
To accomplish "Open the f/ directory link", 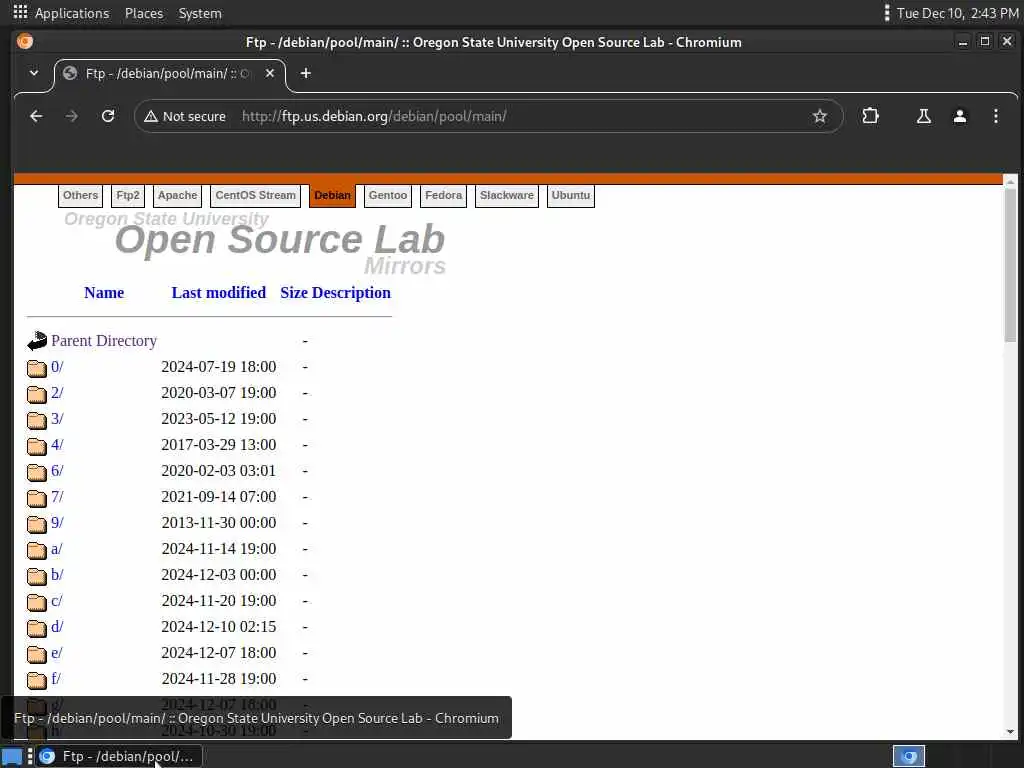I will (56, 679).
